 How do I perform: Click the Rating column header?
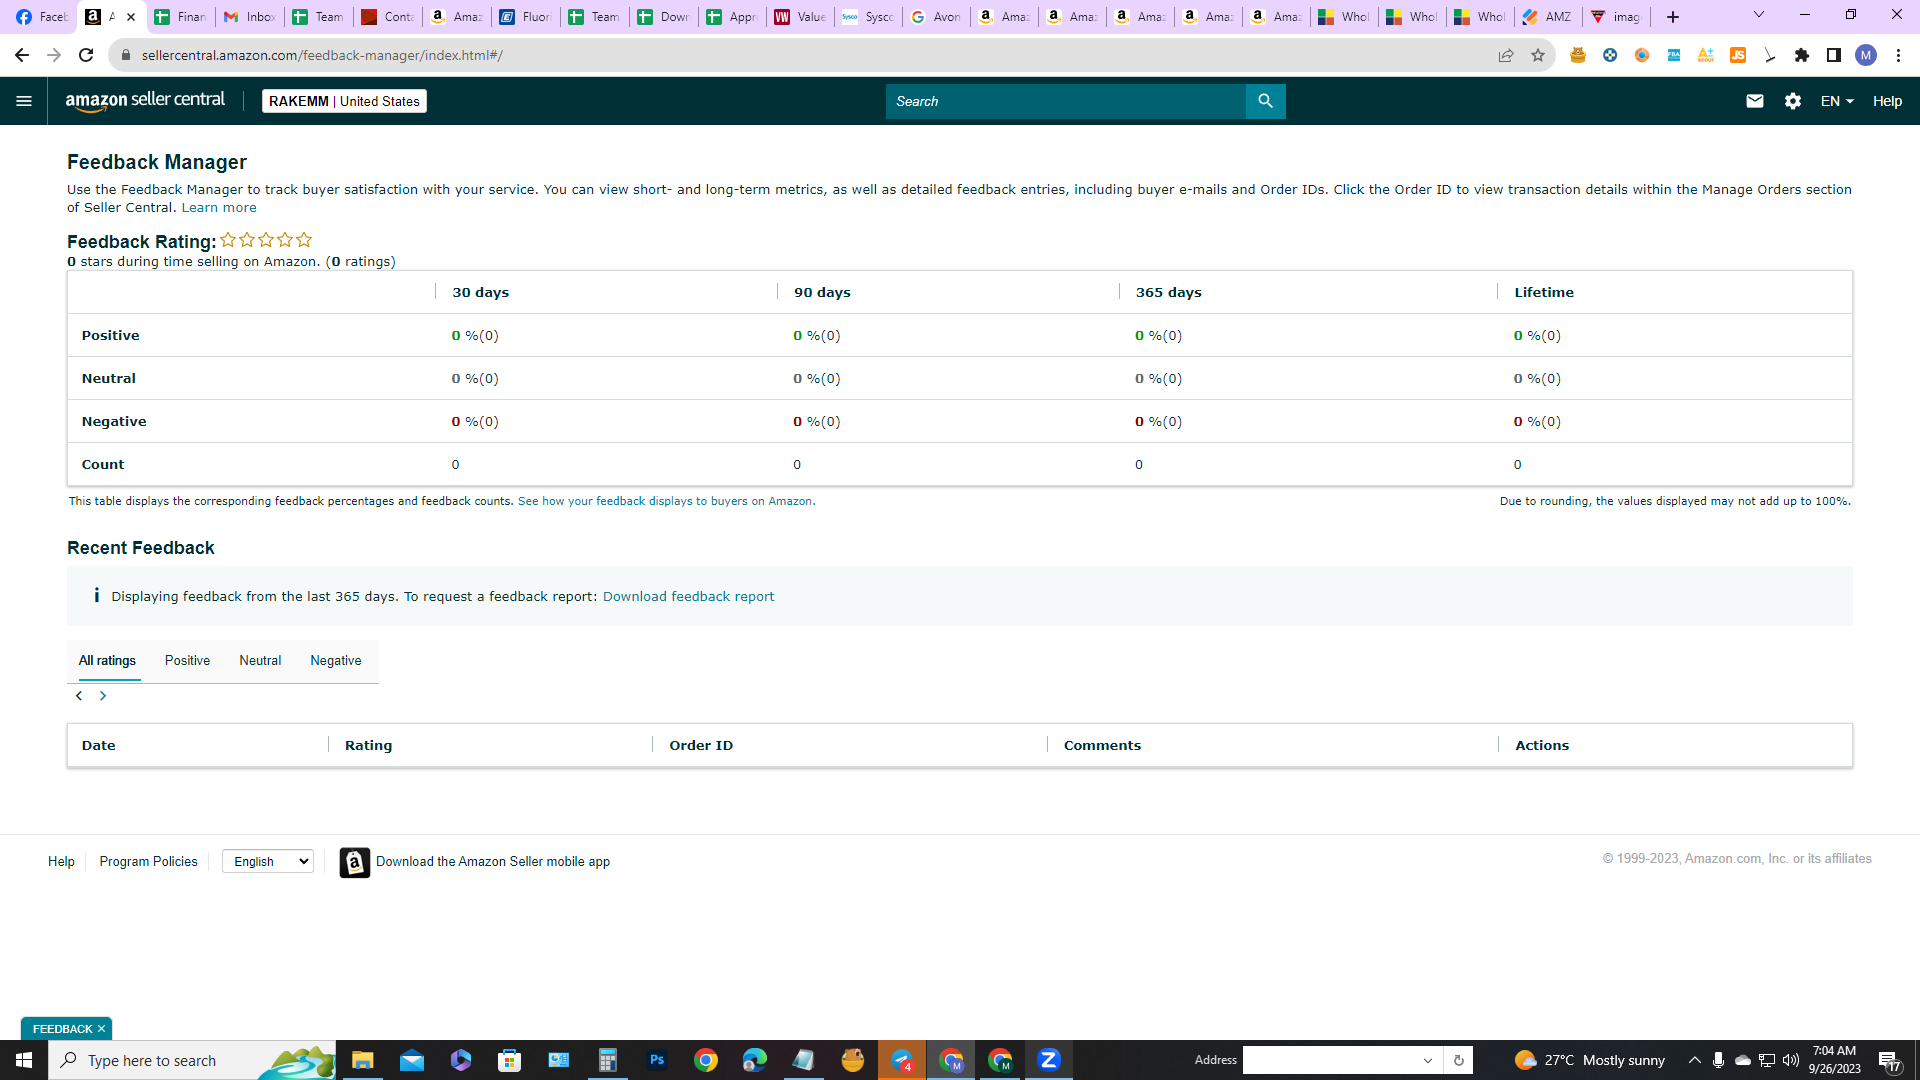[368, 746]
